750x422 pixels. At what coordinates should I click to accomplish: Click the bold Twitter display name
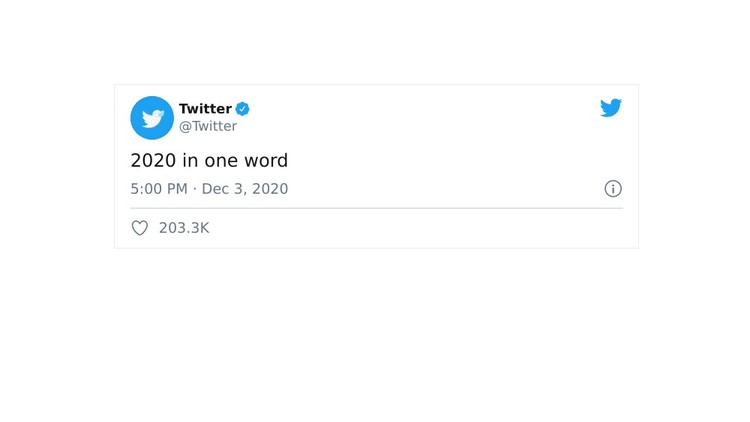(205, 109)
